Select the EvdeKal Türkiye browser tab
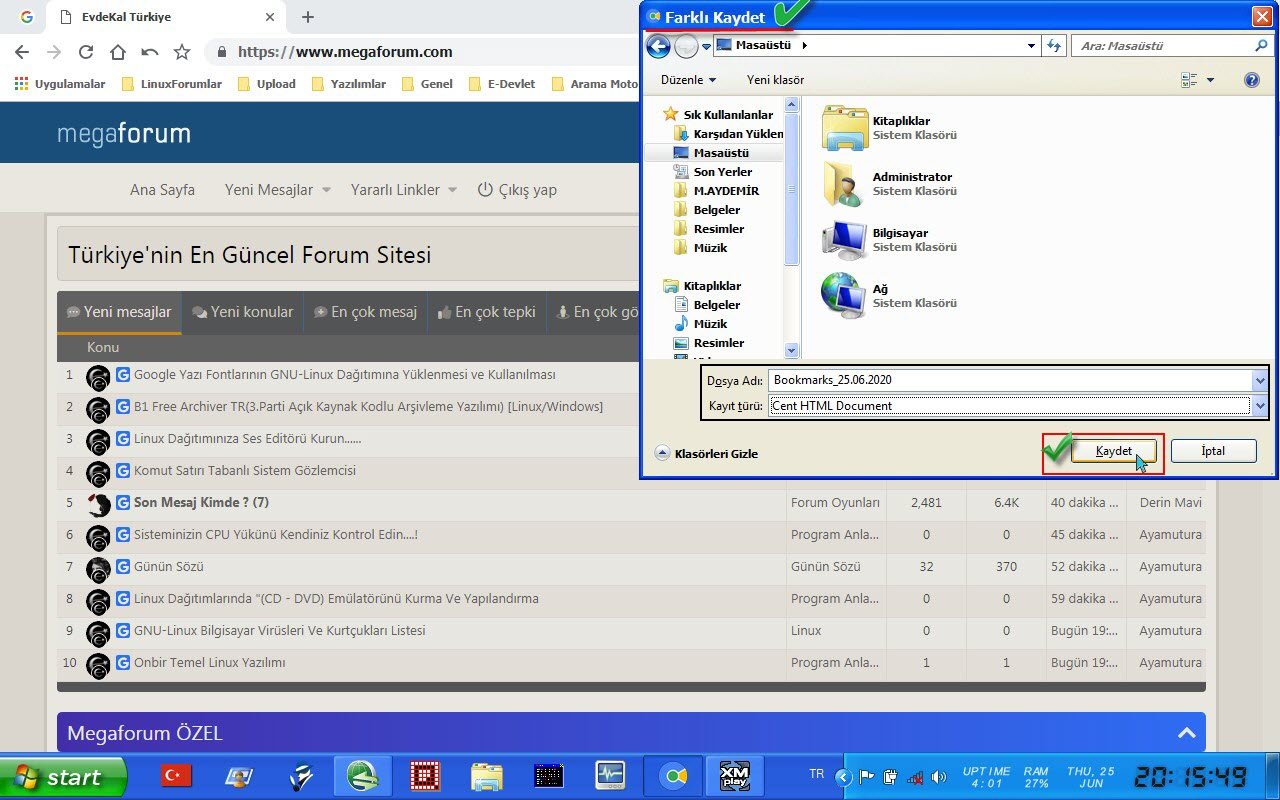The width and height of the screenshot is (1280, 800). coord(166,17)
